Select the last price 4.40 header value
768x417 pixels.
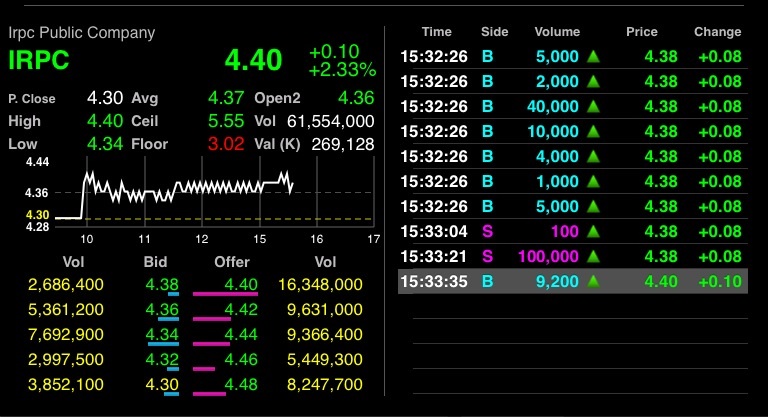point(253,60)
